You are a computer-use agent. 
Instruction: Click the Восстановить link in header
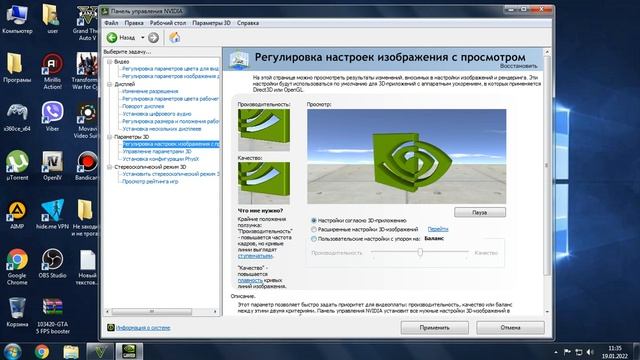(x=518, y=66)
